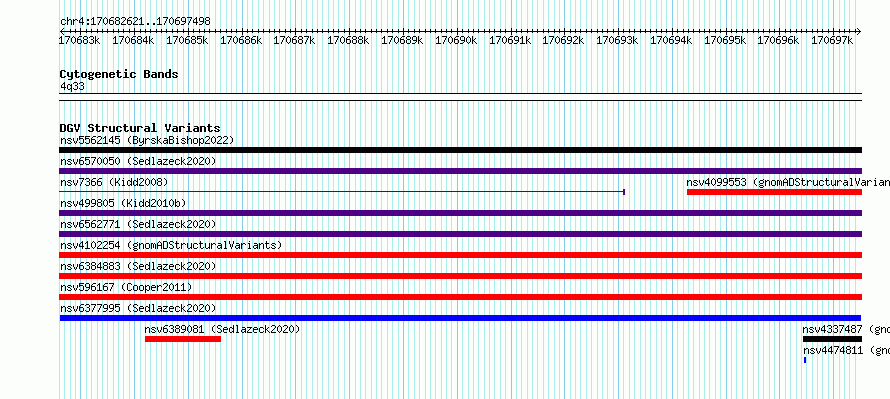Open nsv4099553 gnomAD variant label

tap(788, 182)
